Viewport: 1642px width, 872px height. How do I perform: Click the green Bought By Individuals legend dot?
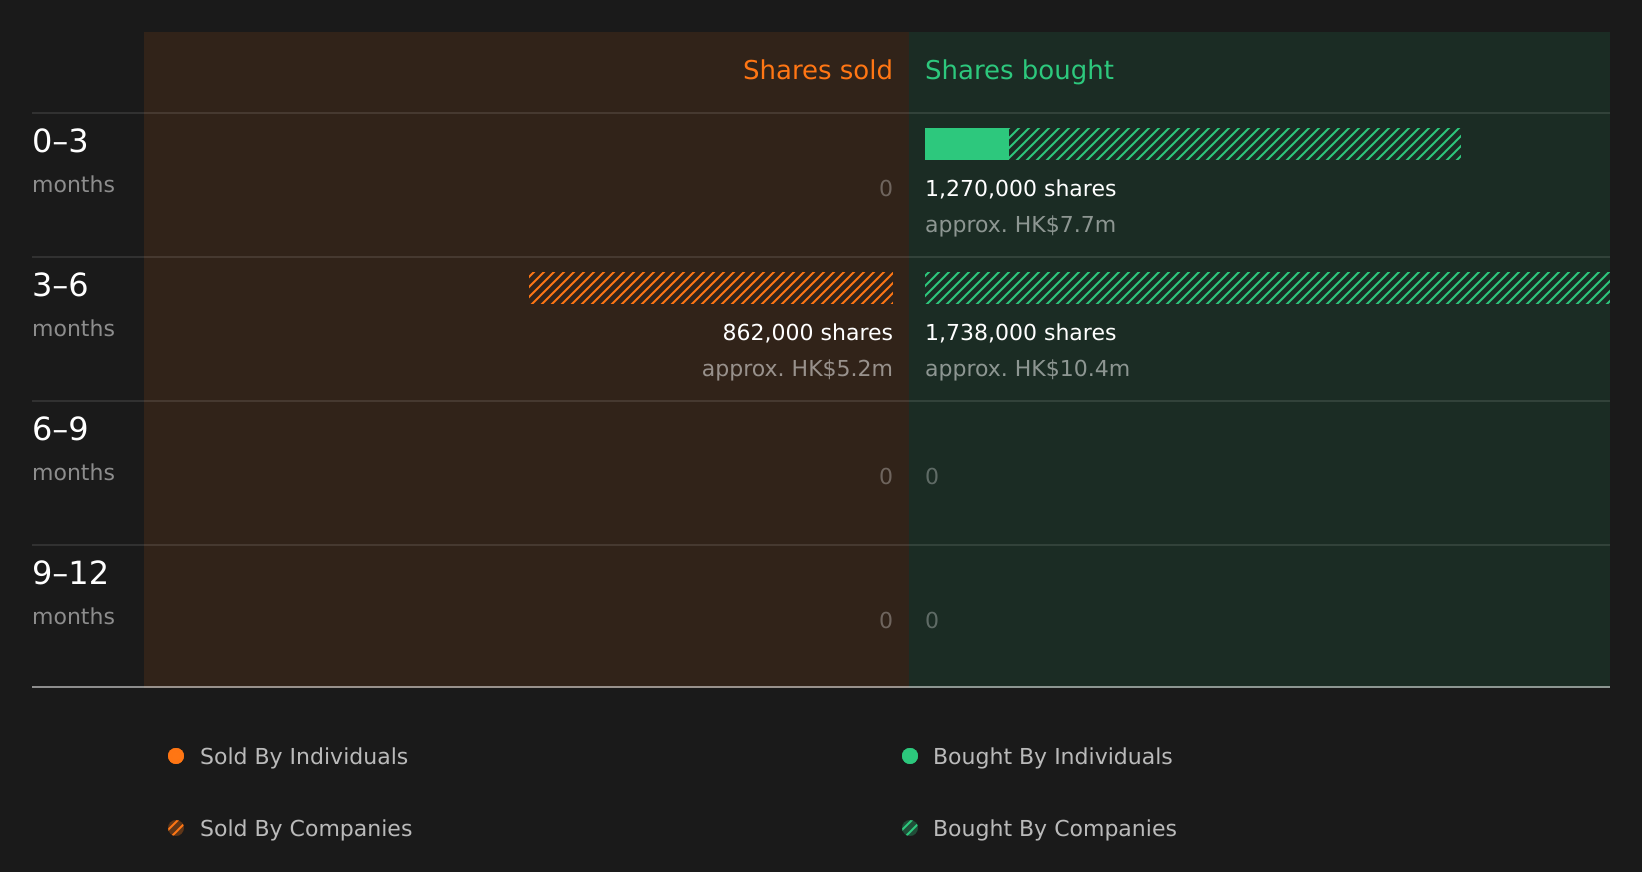(910, 756)
